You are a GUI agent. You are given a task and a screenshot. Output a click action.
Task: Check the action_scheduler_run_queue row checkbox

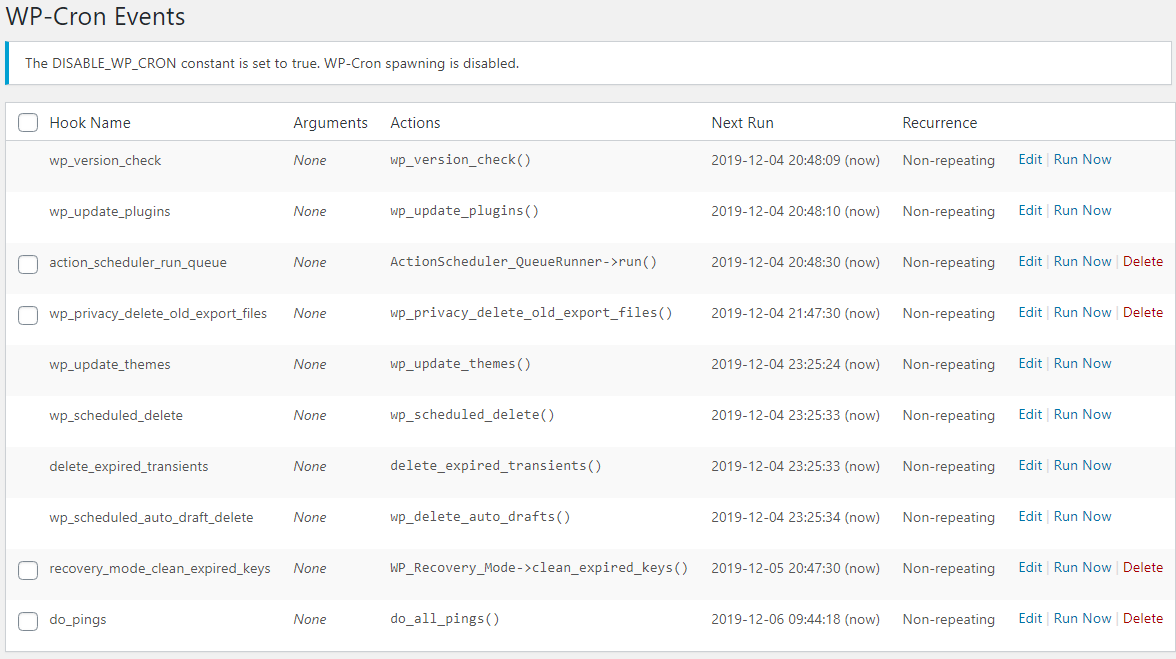(x=28, y=264)
